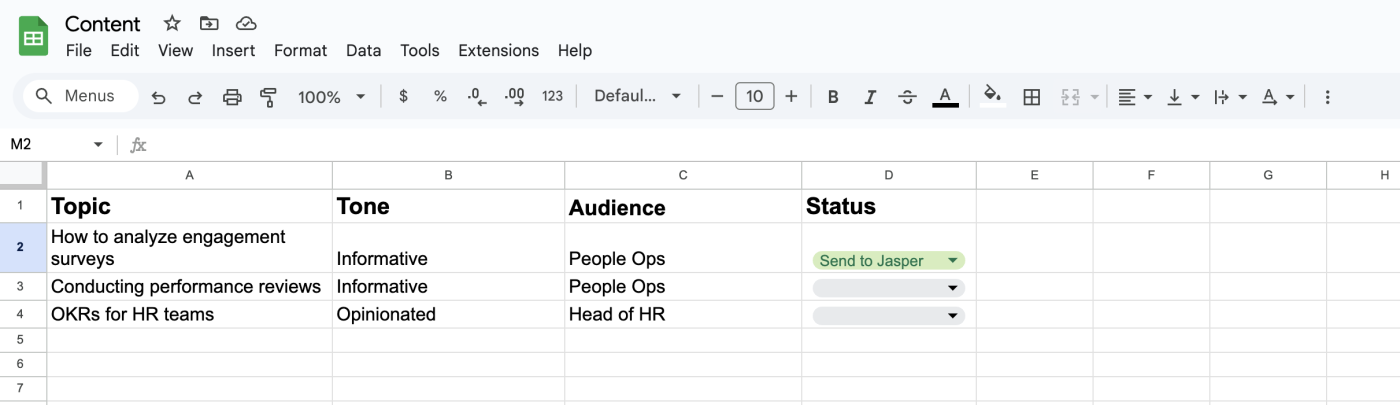The width and height of the screenshot is (1400, 405).
Task: Click the decrease decimal places icon
Action: point(477,97)
